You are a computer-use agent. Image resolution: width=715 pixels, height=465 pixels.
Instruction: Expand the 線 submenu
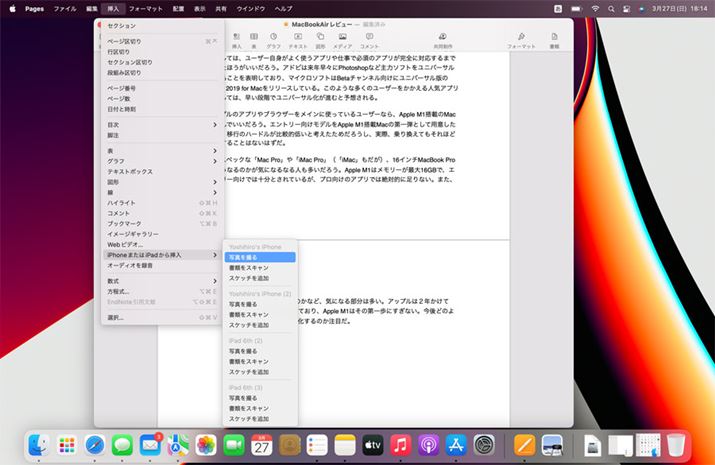161,192
